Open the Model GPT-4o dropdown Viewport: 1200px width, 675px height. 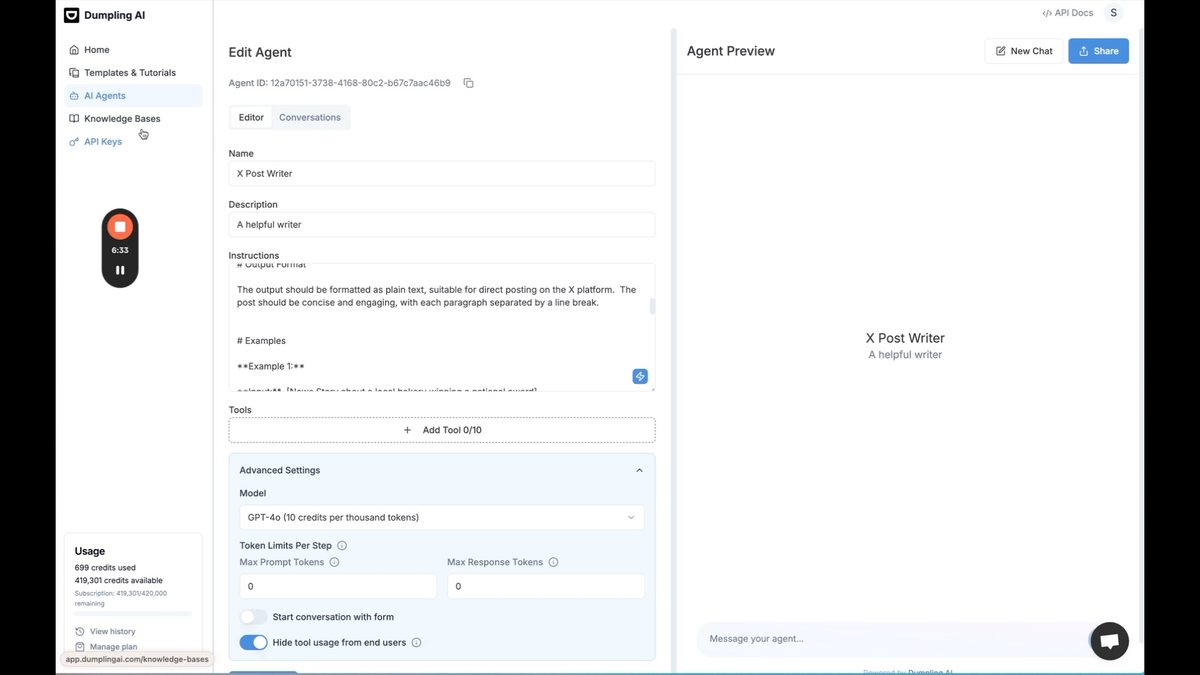pos(442,517)
